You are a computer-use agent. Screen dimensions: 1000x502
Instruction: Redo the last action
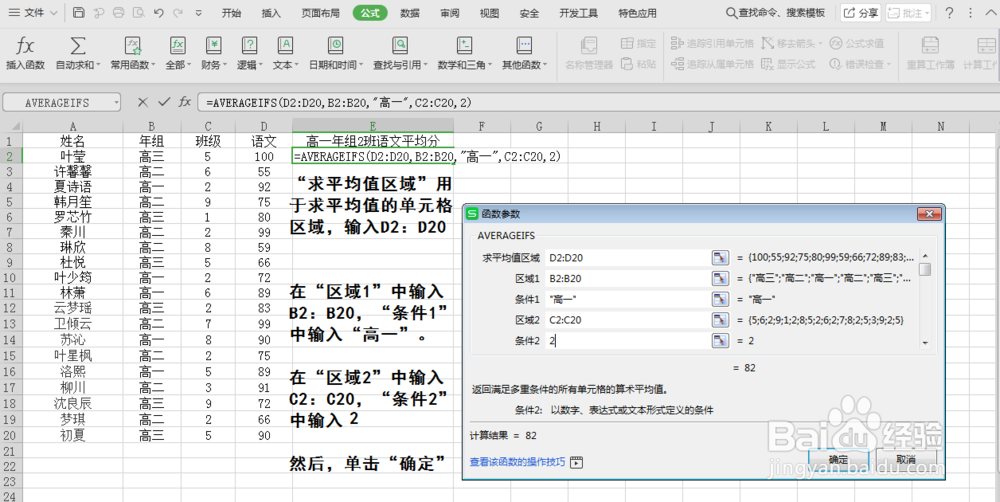click(x=178, y=13)
